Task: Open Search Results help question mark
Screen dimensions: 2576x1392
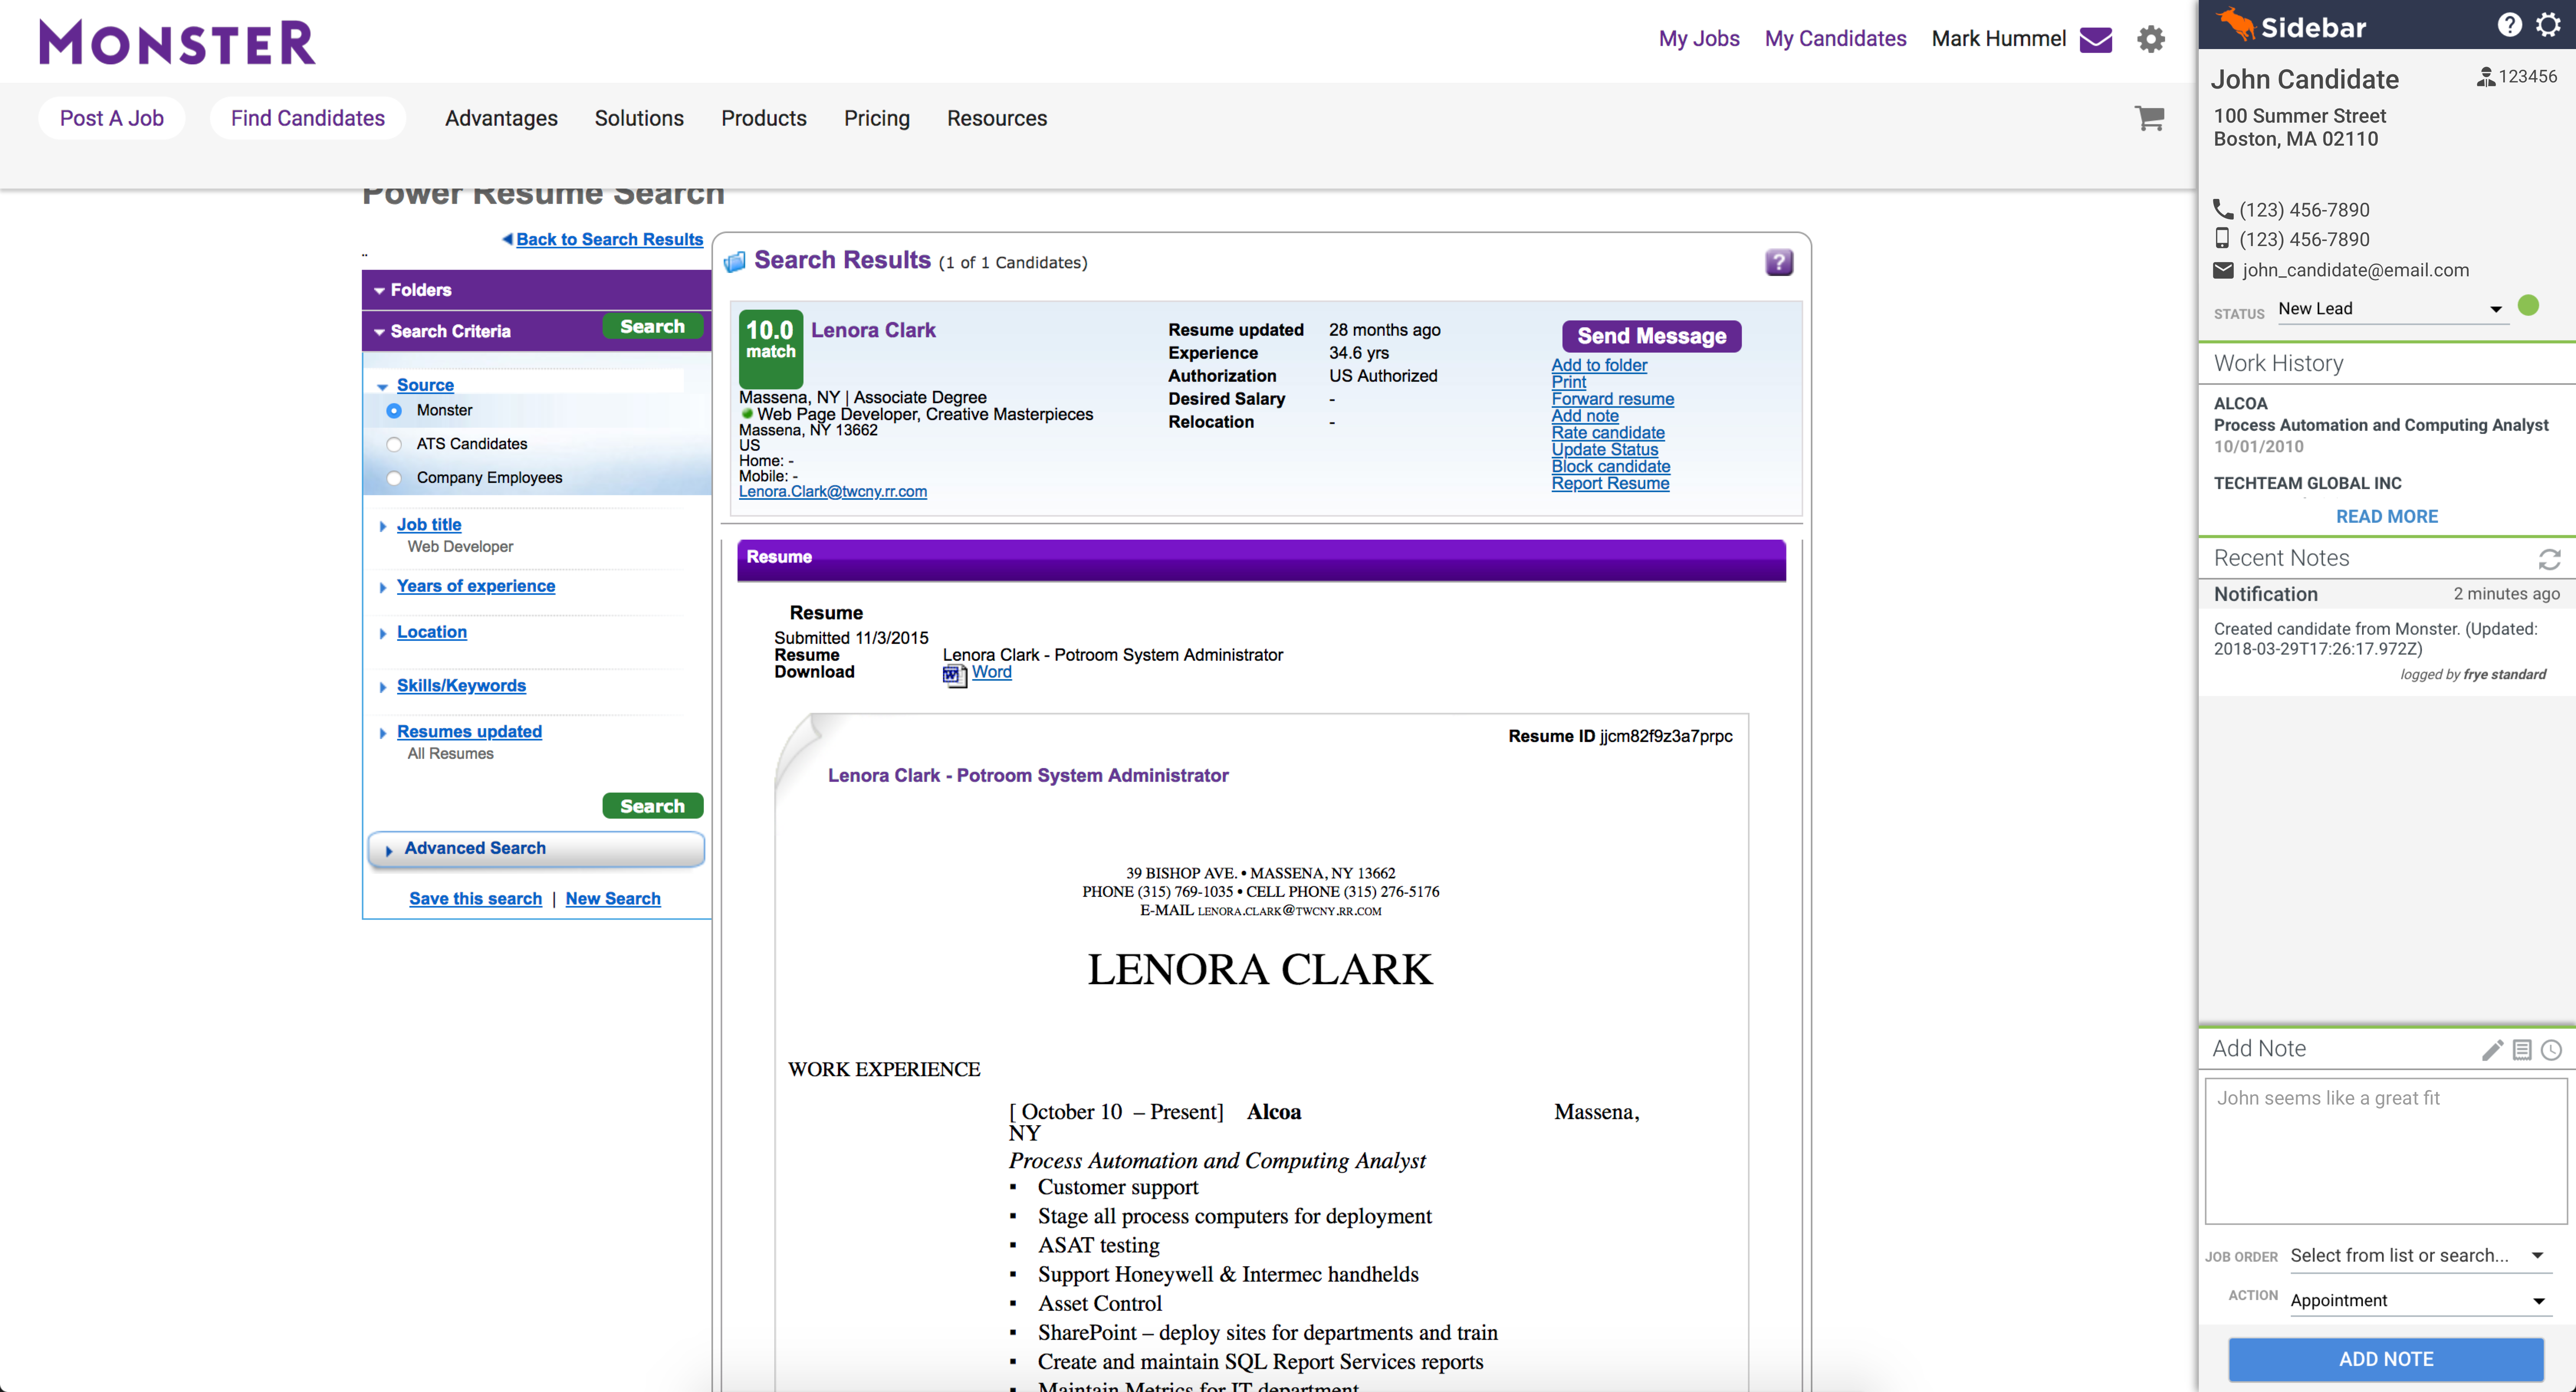Action: (1779, 262)
